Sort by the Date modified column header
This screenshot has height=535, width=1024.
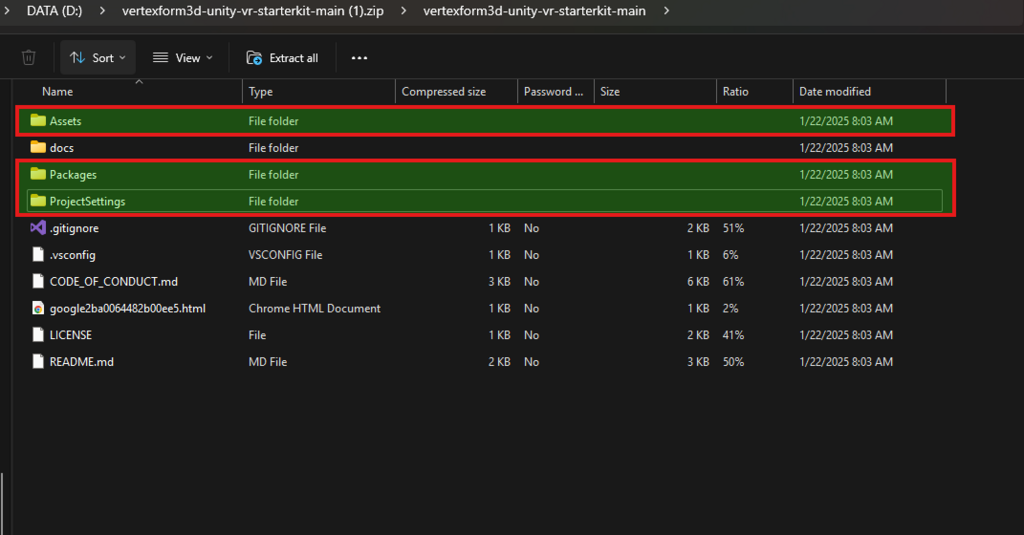click(834, 92)
